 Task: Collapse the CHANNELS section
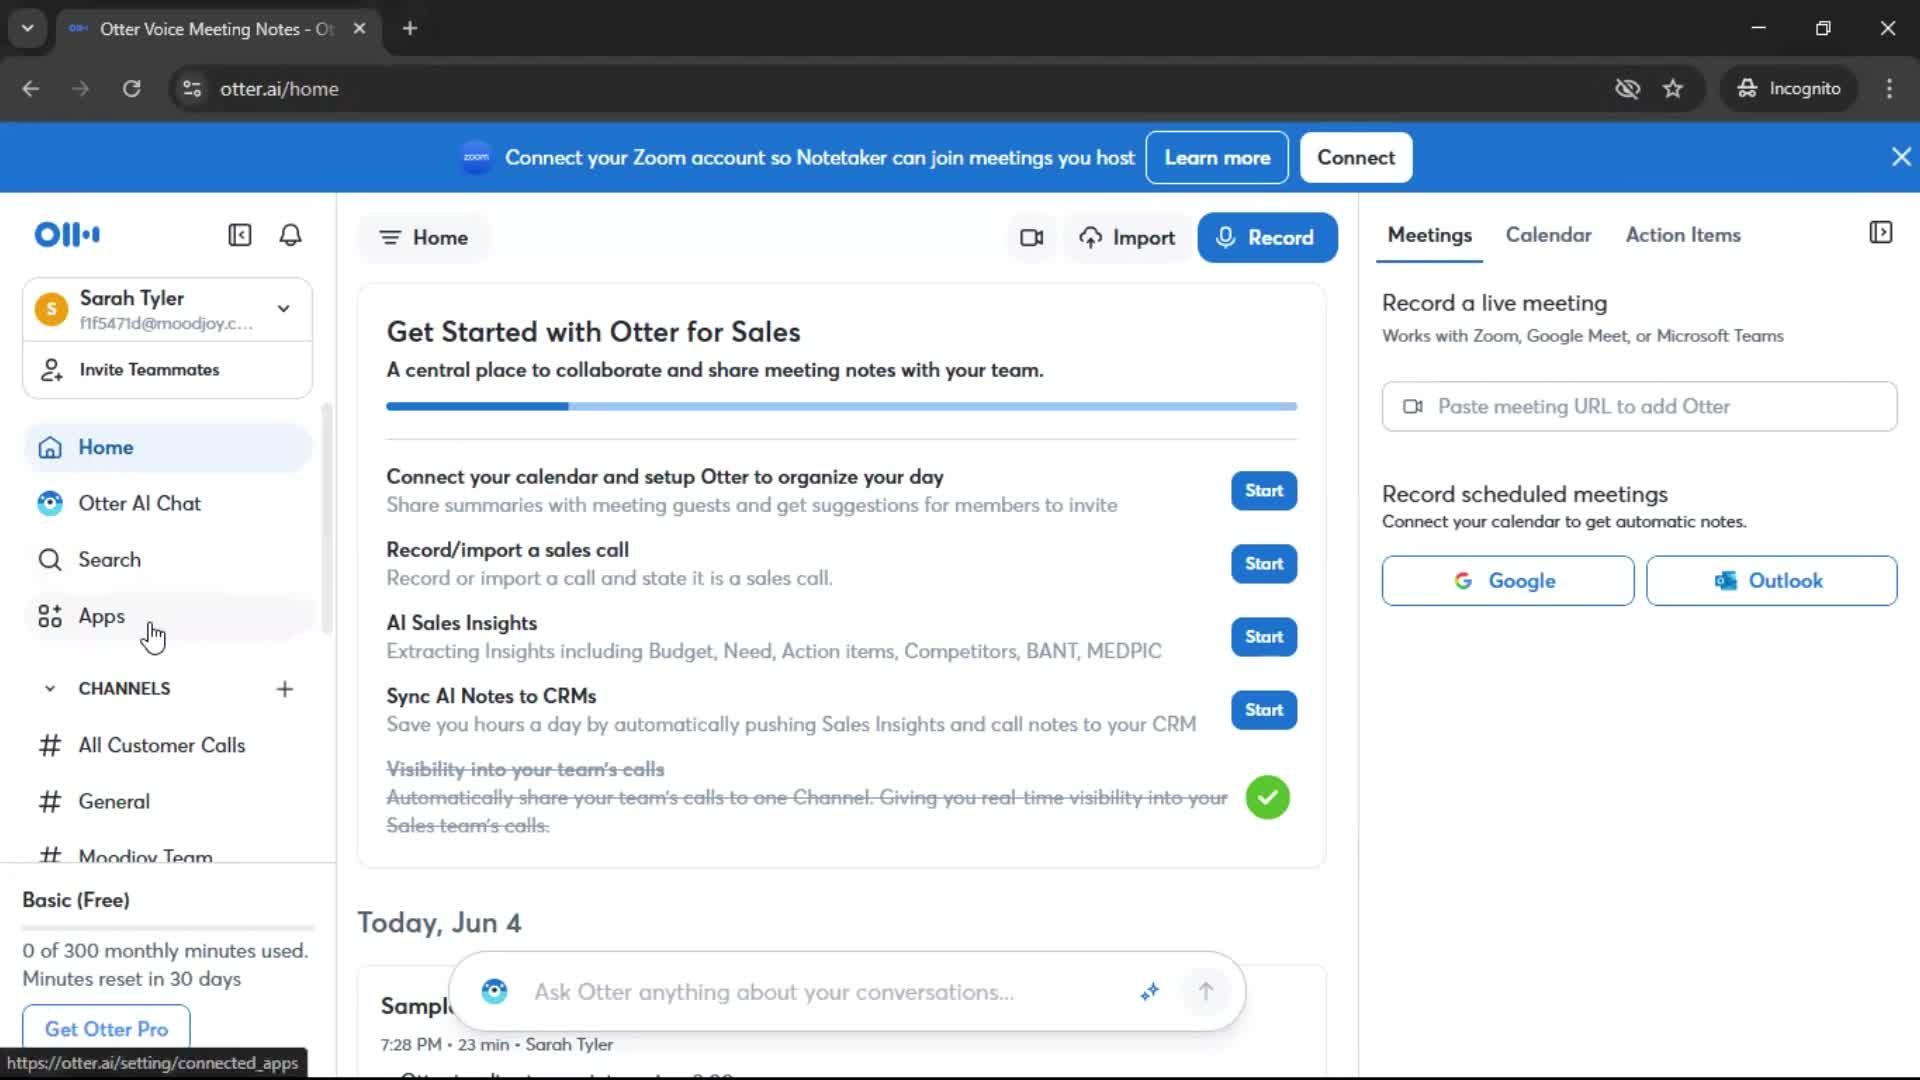coord(49,689)
